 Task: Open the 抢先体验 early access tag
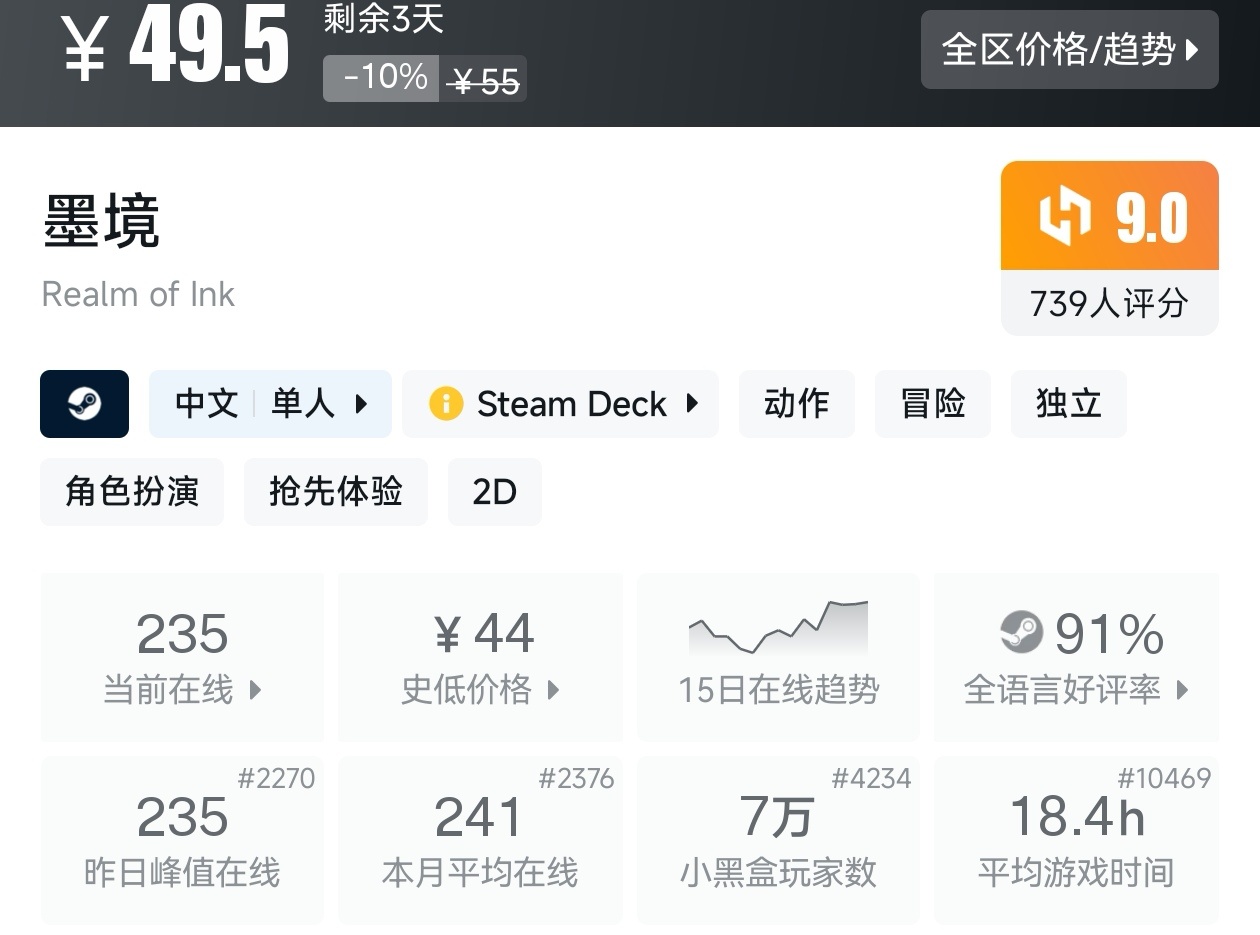[335, 492]
